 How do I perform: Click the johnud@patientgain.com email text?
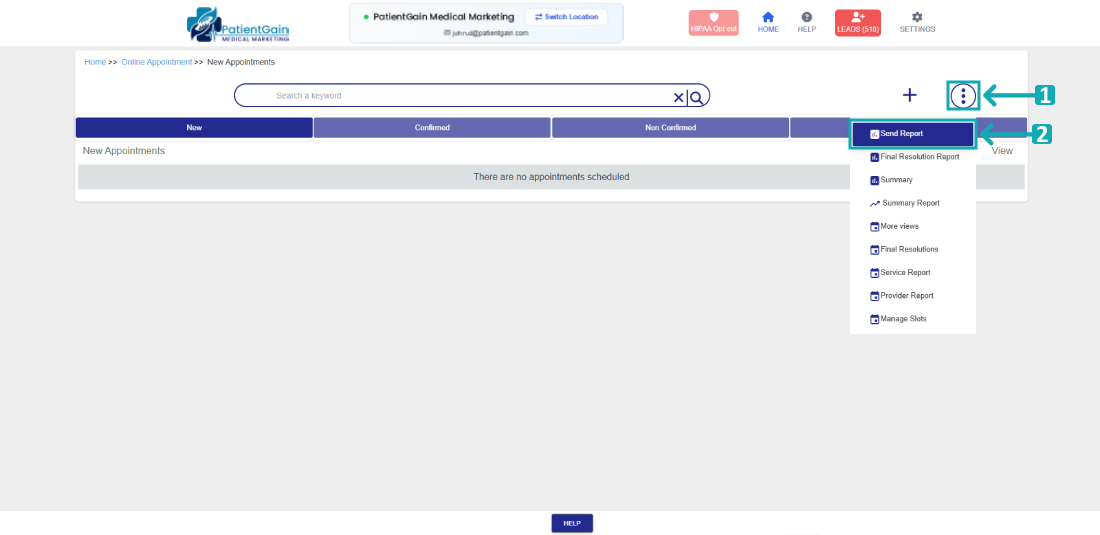click(x=490, y=33)
